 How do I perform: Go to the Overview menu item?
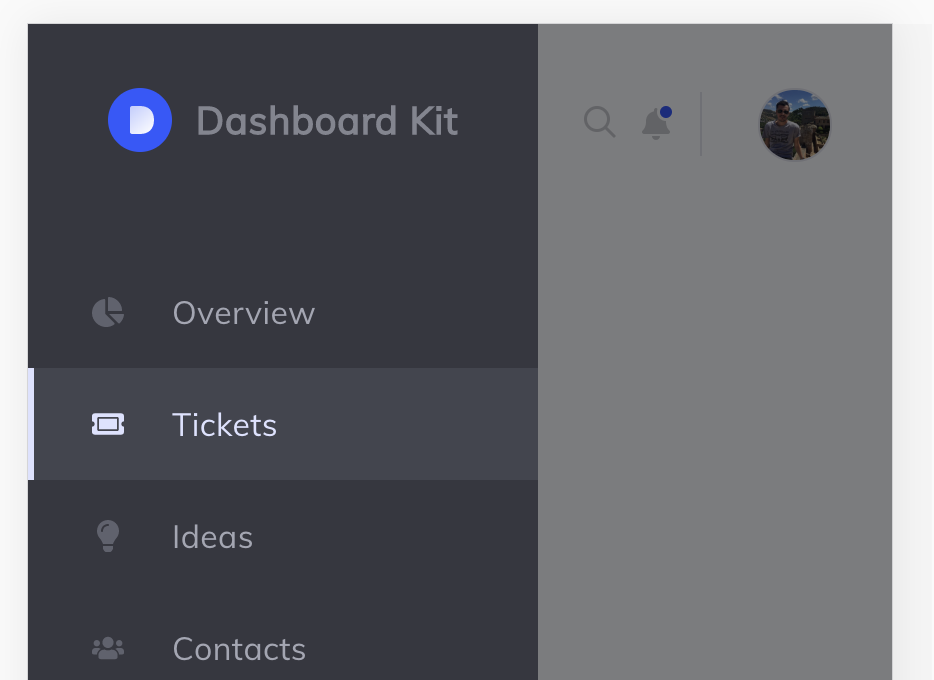click(283, 313)
